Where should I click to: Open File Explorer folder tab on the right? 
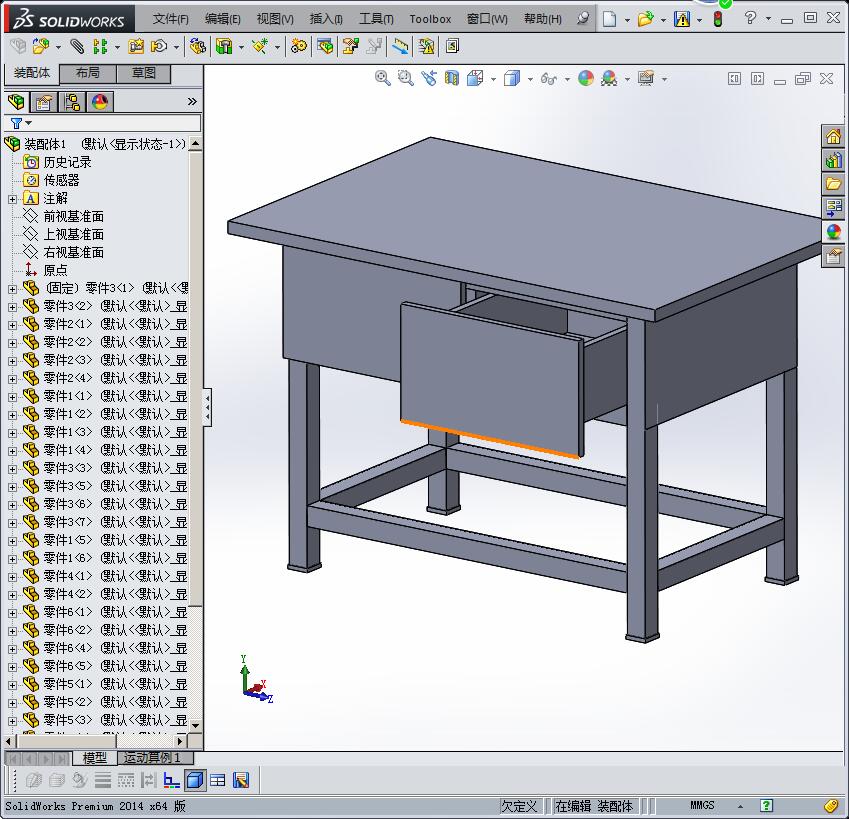[833, 184]
